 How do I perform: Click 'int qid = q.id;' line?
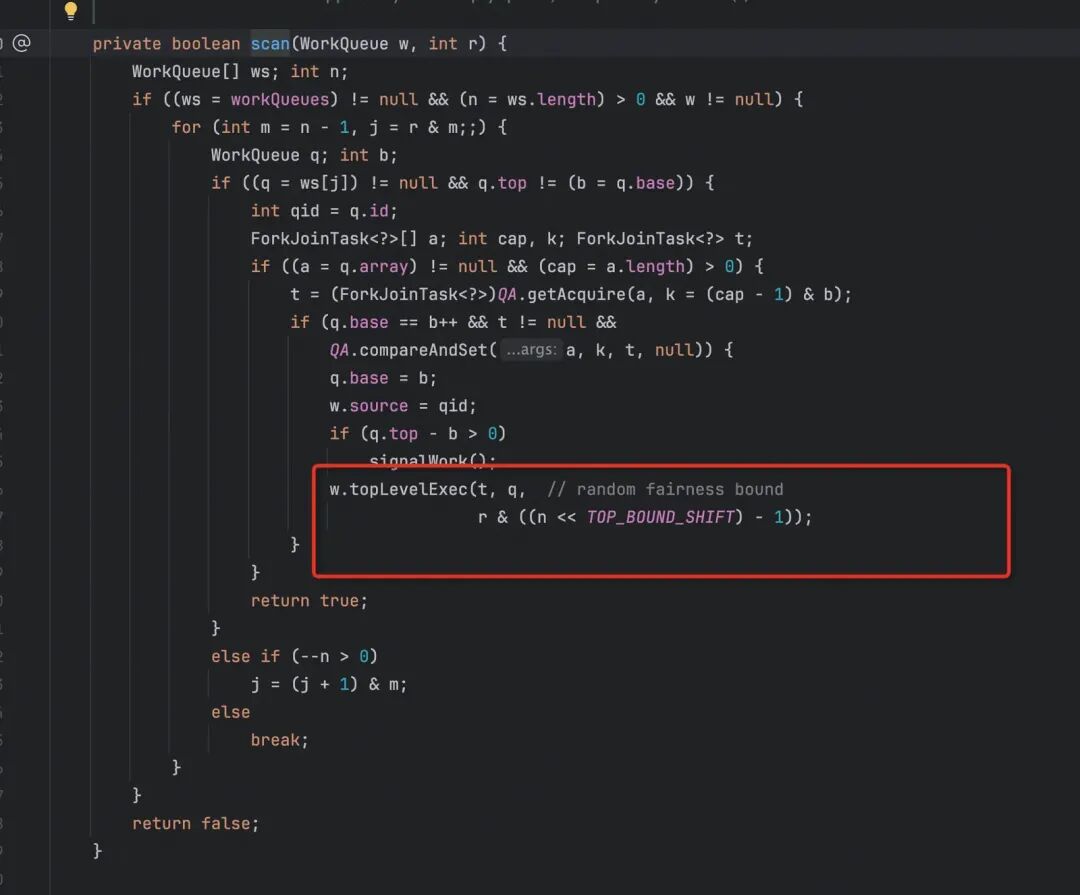324,211
